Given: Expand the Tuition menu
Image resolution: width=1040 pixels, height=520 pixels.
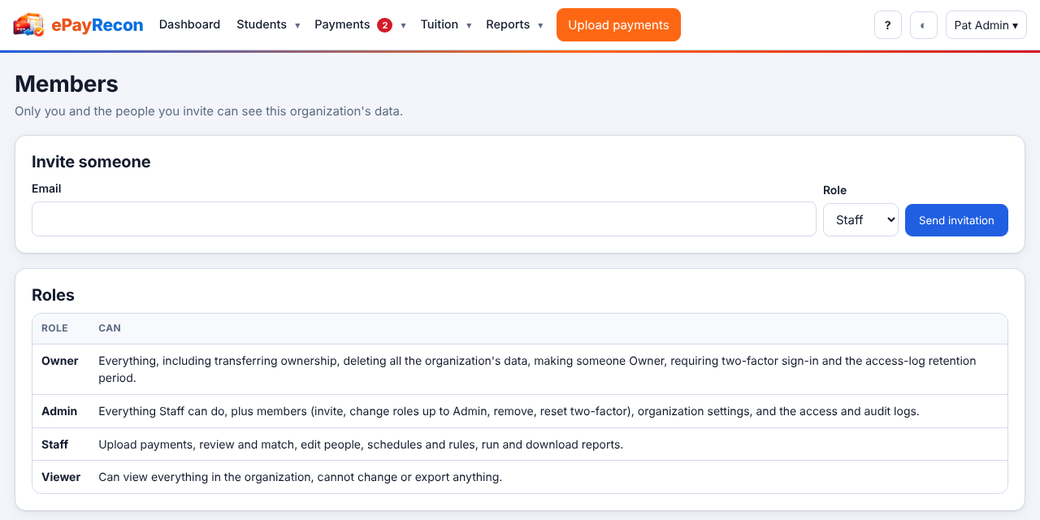Looking at the screenshot, I should pyautogui.click(x=446, y=25).
